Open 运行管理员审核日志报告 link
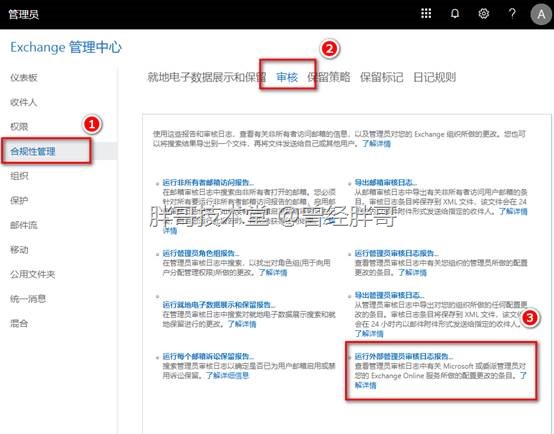This screenshot has width=554, height=434. tap(397, 253)
